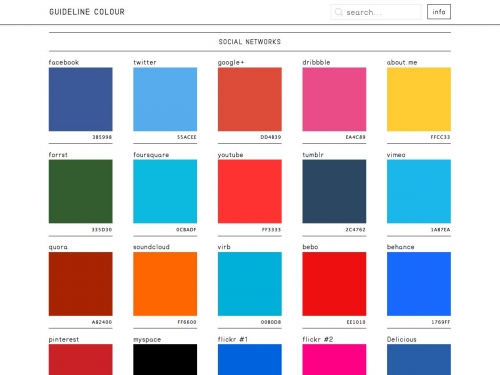Click the Delicious name label

[402, 339]
